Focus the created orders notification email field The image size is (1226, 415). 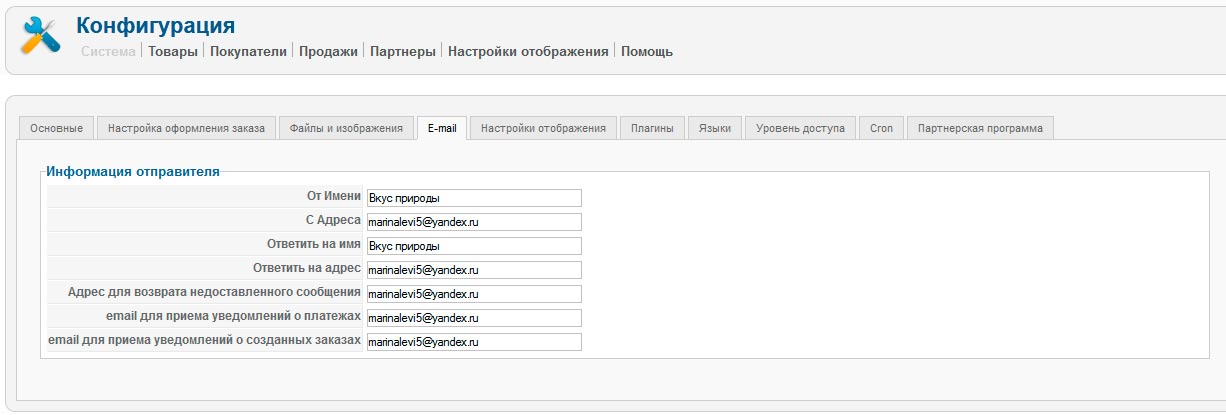(x=474, y=342)
